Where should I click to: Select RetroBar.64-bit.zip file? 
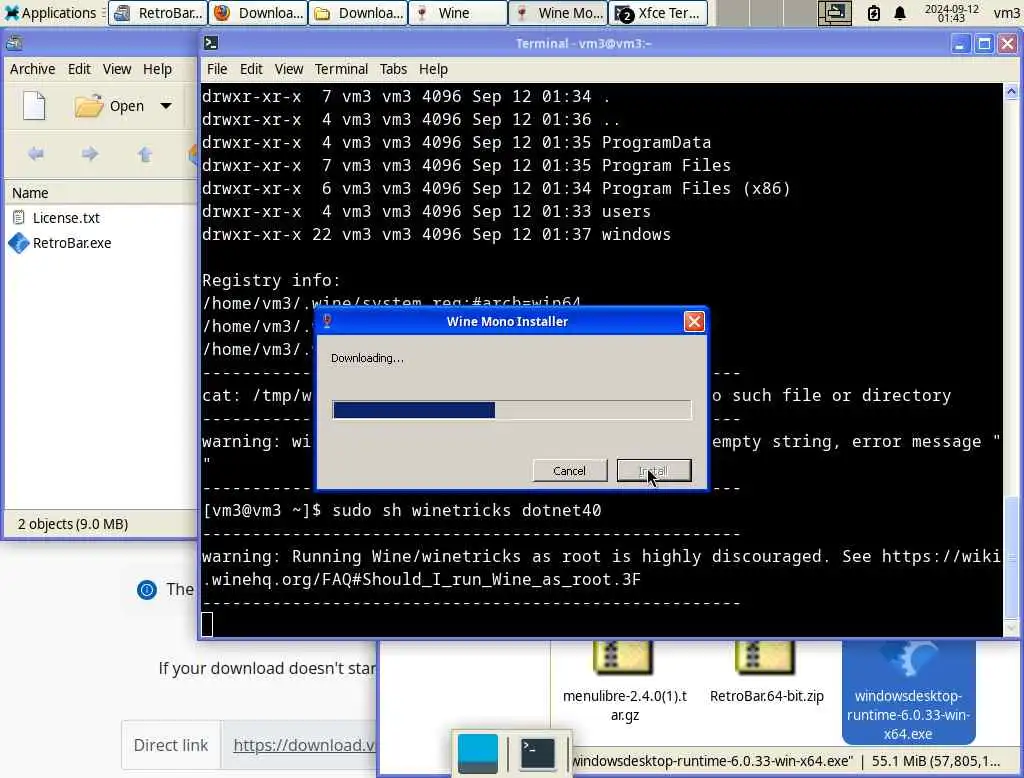[767, 673]
